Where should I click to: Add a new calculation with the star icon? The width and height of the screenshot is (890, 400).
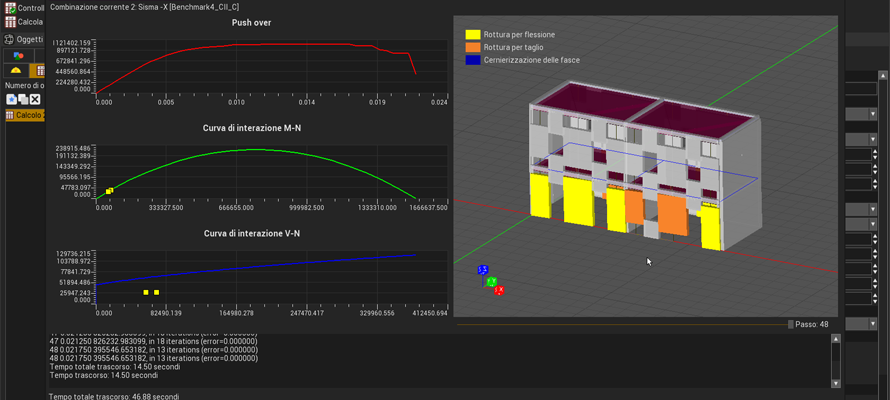pos(11,99)
